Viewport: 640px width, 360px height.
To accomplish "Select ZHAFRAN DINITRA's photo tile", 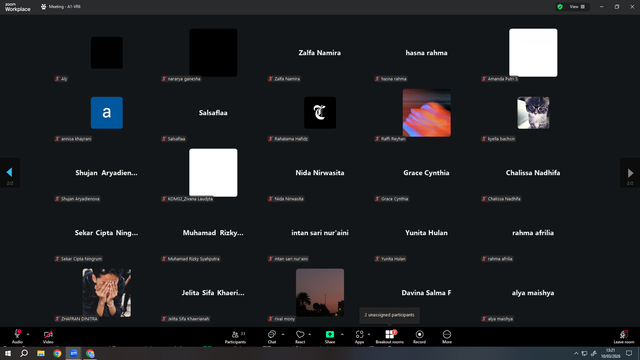I will [x=107, y=293].
